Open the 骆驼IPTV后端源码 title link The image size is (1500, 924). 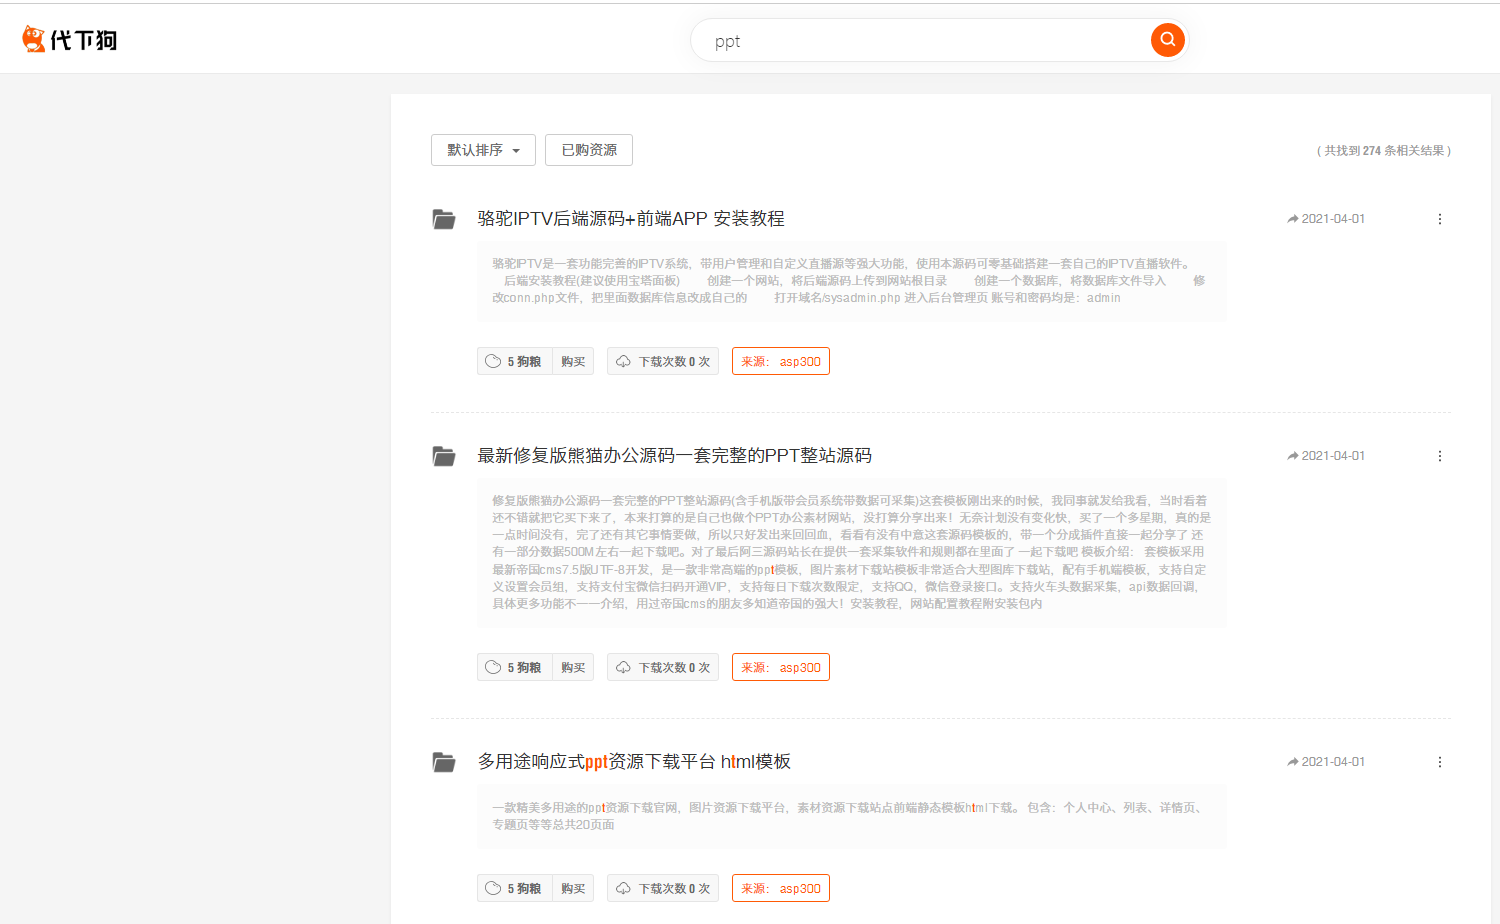pyautogui.click(x=630, y=219)
